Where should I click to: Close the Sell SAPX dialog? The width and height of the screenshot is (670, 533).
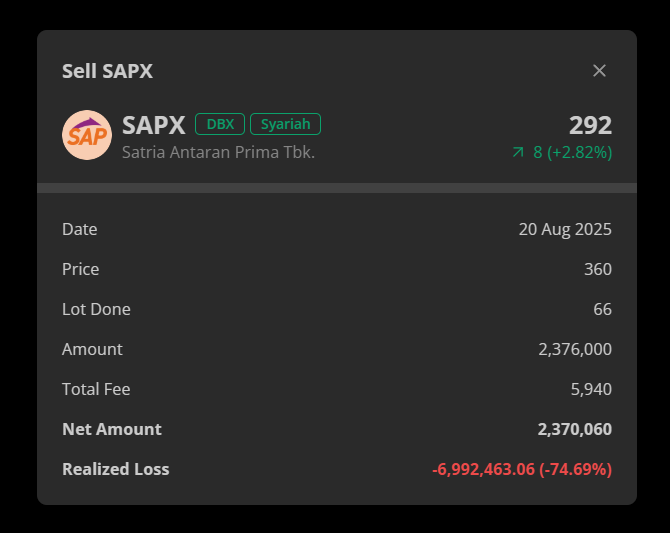[599, 71]
